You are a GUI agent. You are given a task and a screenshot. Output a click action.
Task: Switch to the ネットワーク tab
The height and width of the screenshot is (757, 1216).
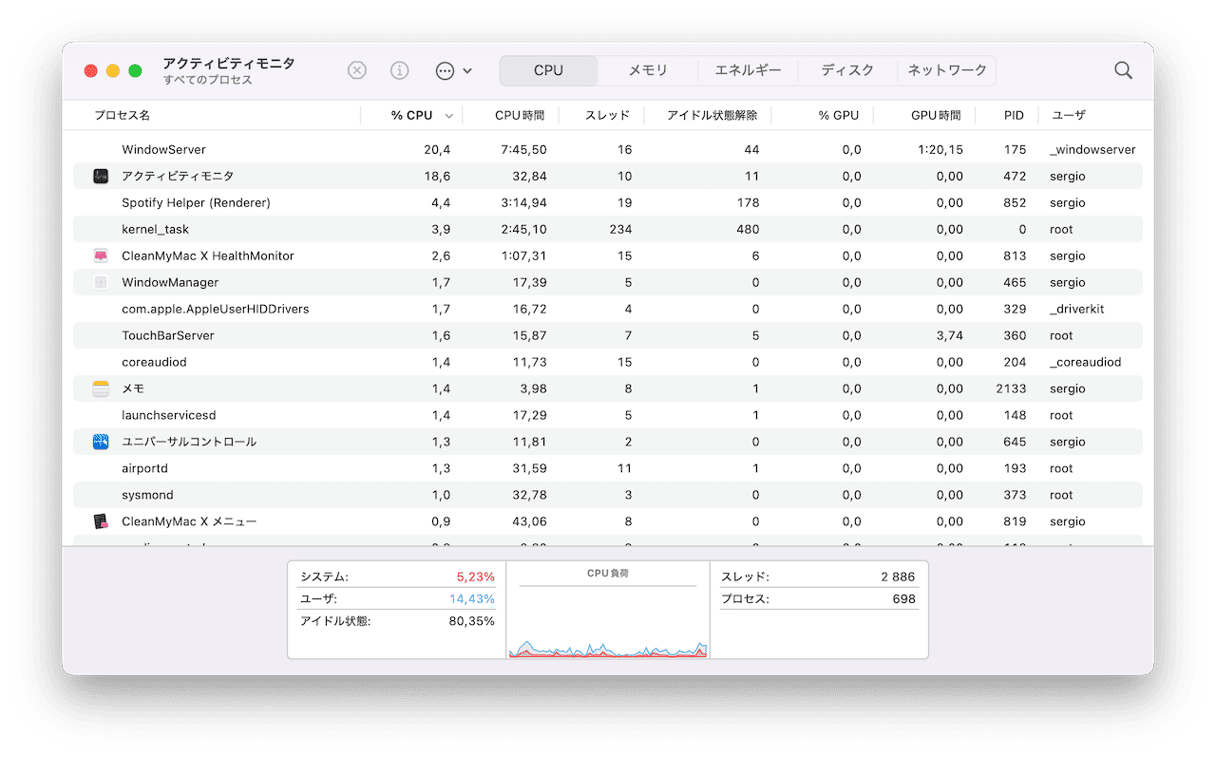(947, 70)
